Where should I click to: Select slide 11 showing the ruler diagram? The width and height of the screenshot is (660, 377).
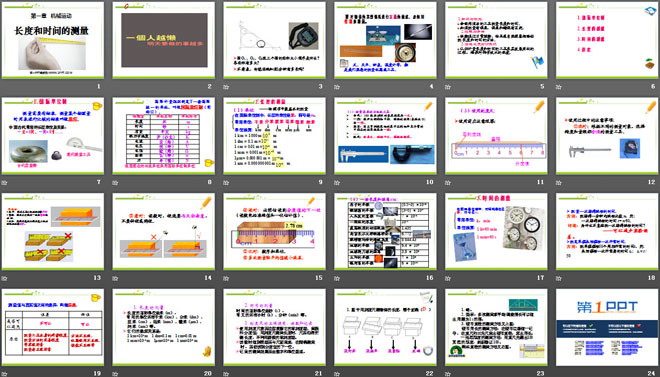pyautogui.click(x=496, y=136)
